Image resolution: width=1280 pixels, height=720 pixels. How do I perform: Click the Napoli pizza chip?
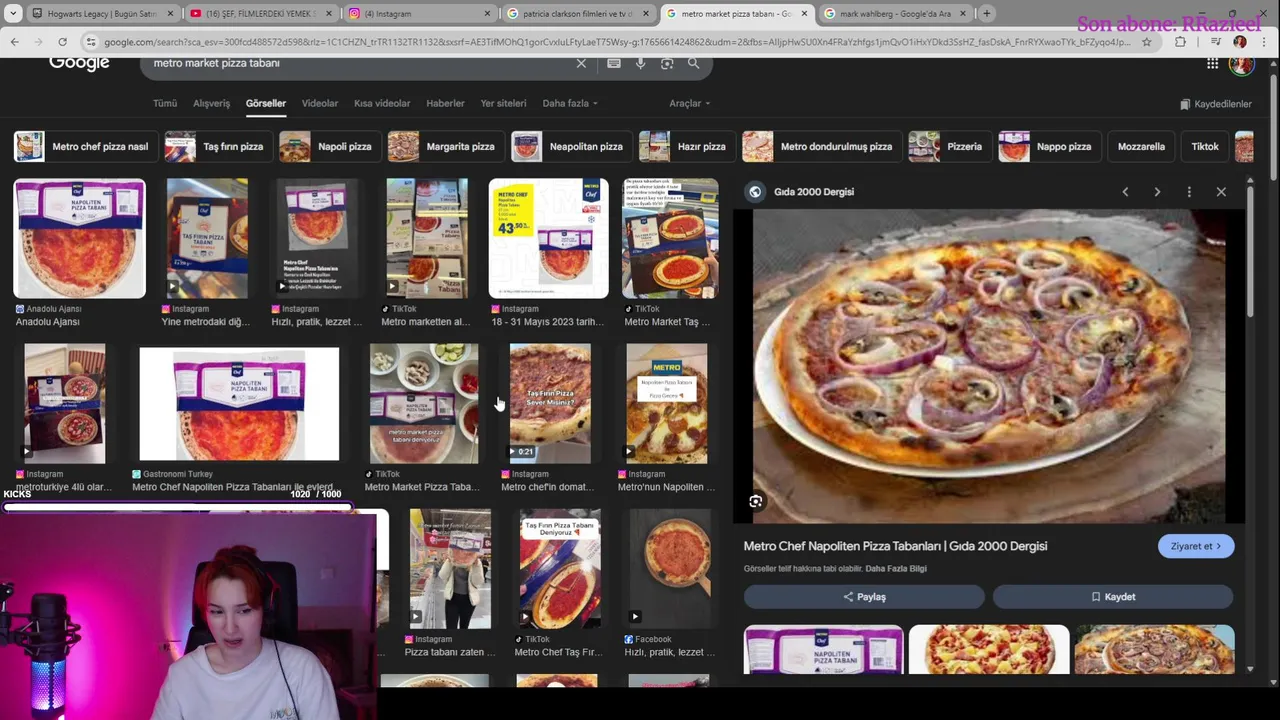point(328,146)
